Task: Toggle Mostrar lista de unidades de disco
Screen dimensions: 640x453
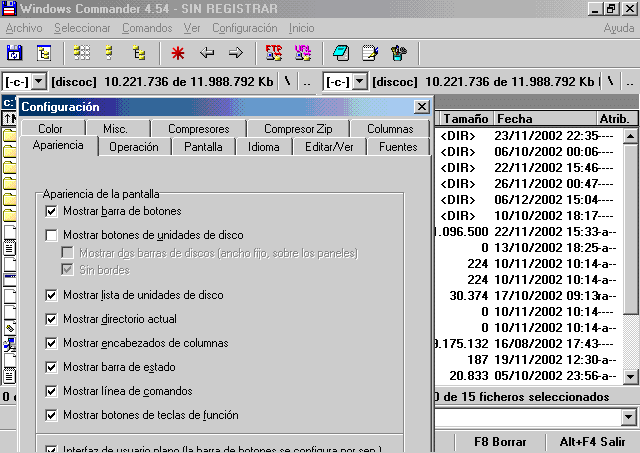Action: pyautogui.click(x=51, y=295)
